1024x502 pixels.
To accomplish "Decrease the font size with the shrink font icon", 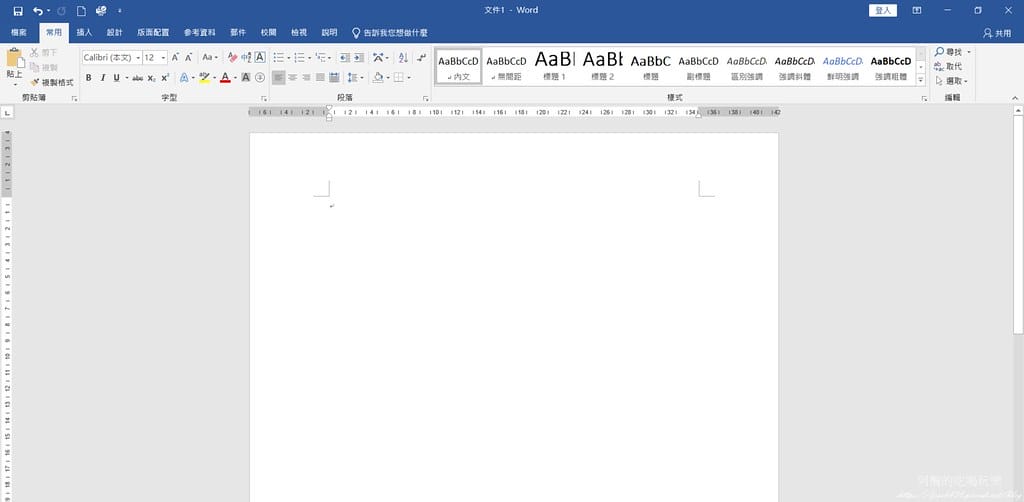I will tap(189, 57).
